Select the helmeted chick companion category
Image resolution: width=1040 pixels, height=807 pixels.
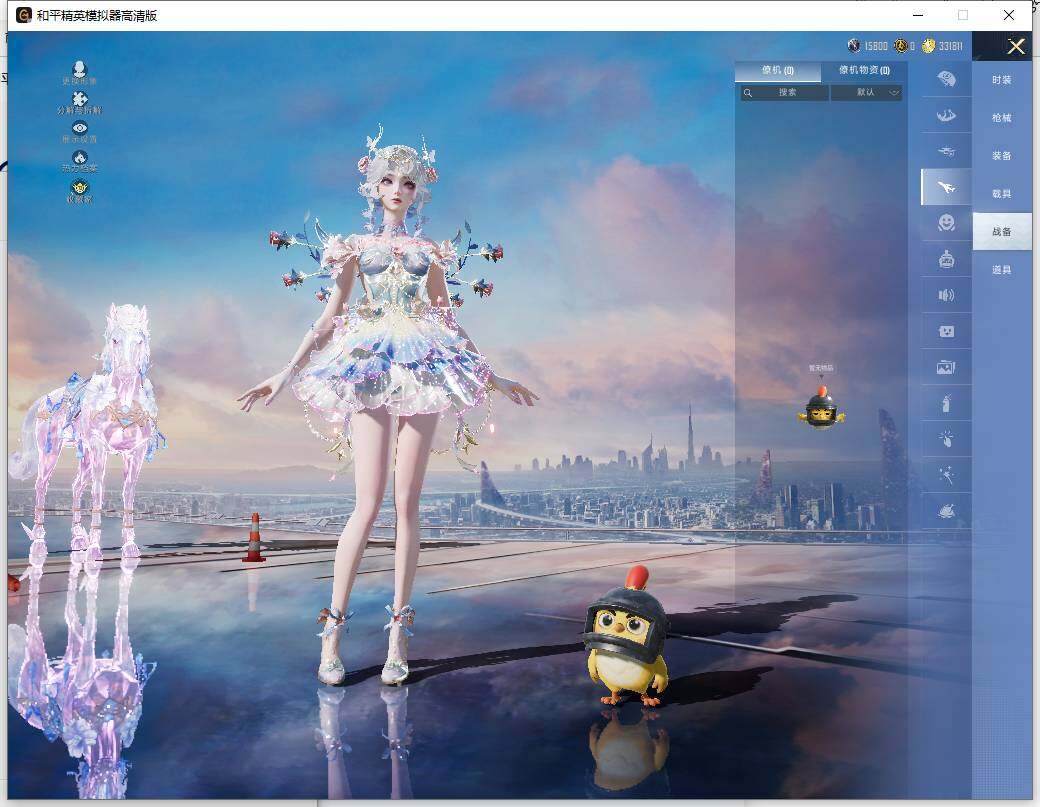point(946,259)
